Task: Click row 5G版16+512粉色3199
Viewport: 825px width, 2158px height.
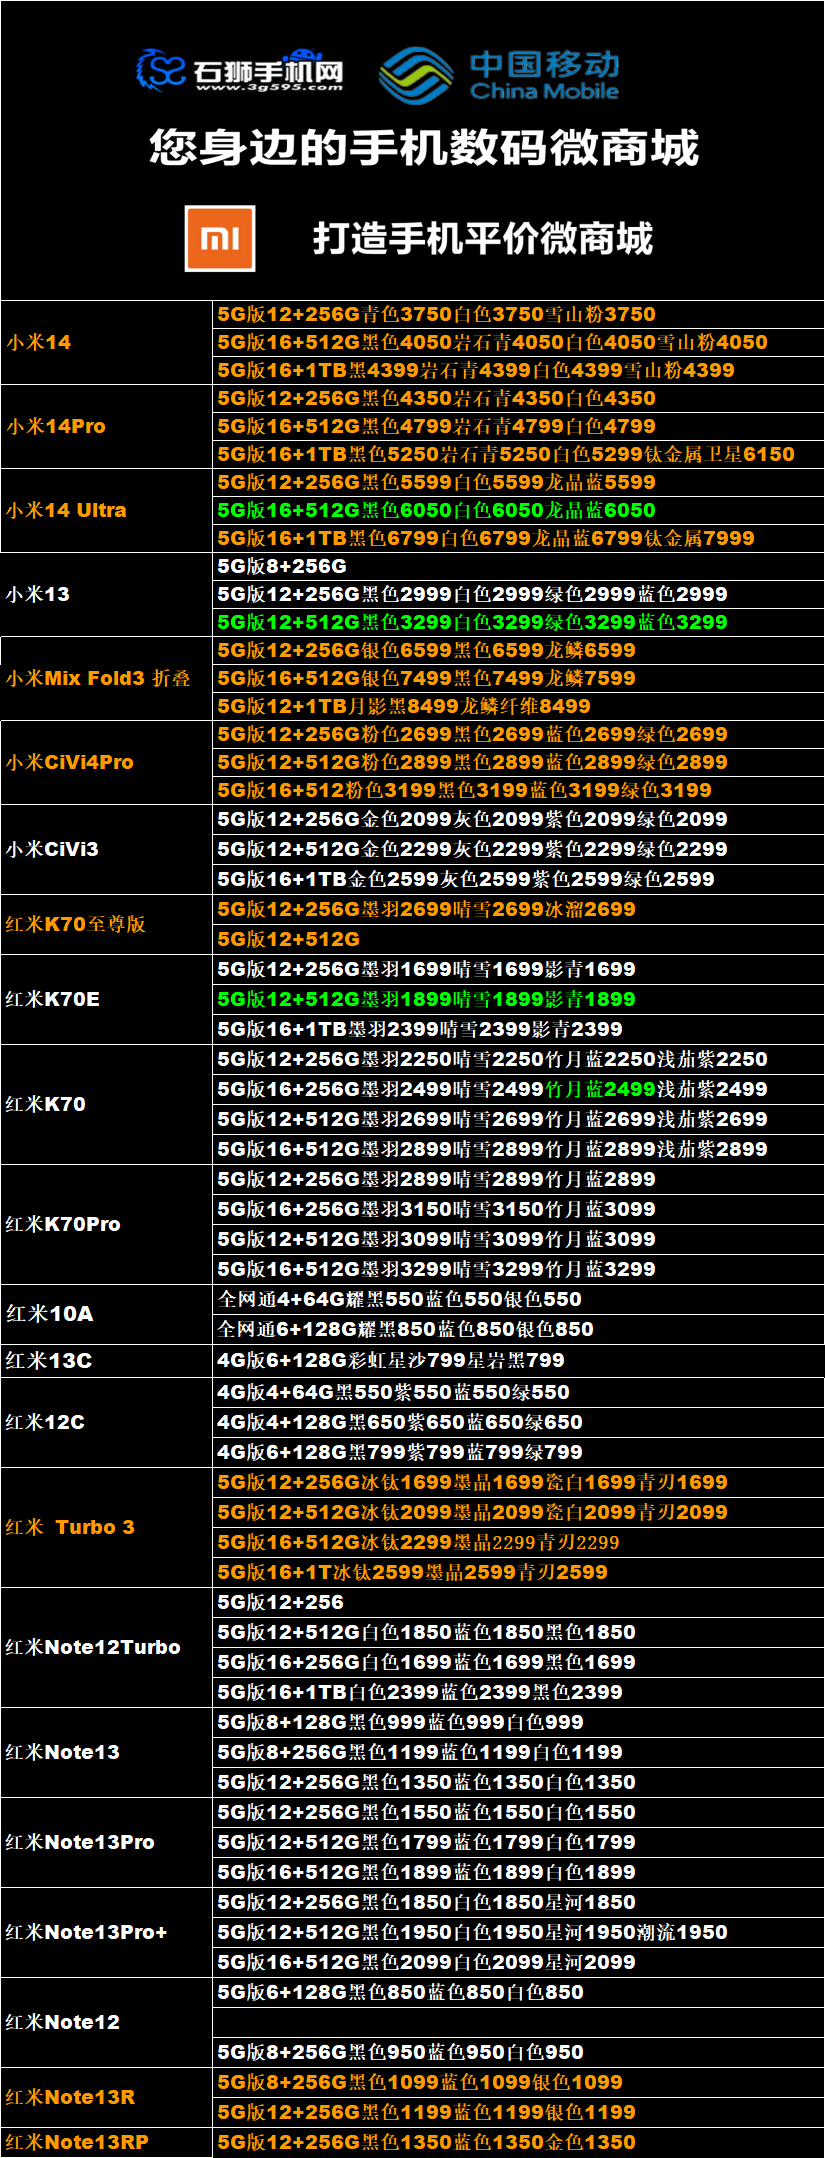Action: click(x=518, y=790)
